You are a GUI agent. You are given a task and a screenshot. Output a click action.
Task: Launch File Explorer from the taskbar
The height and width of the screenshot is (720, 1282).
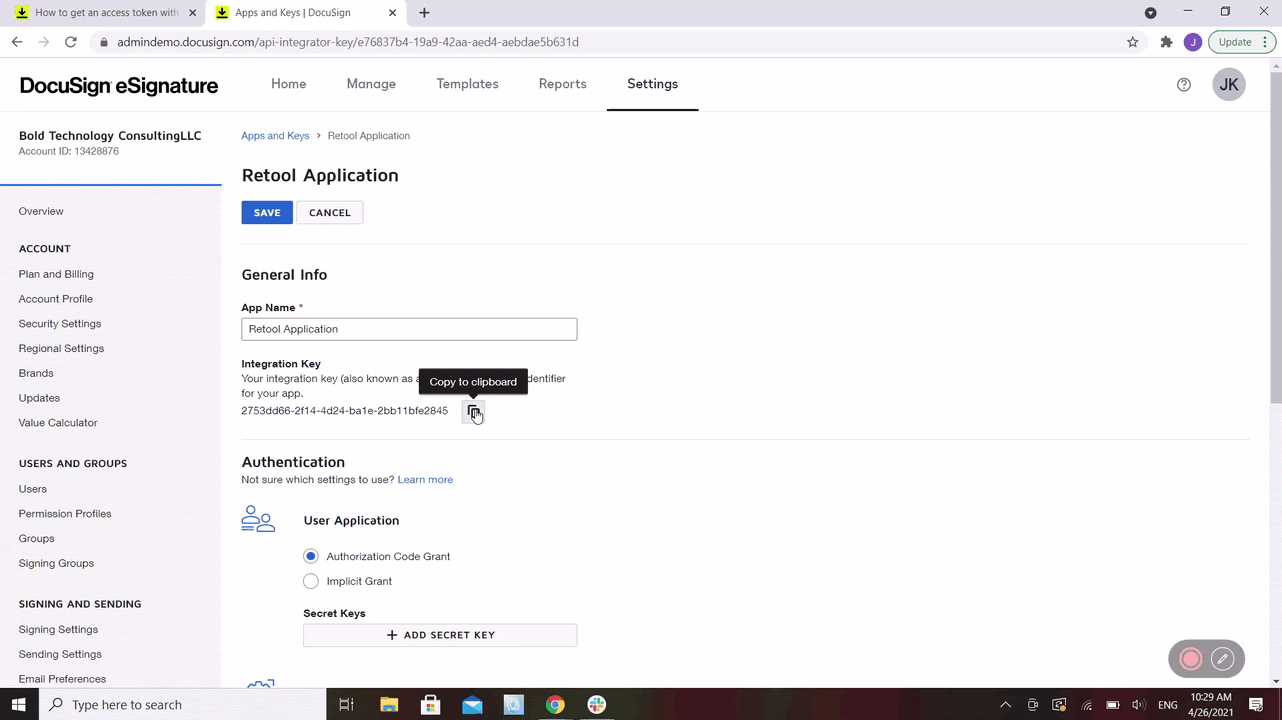tap(389, 705)
